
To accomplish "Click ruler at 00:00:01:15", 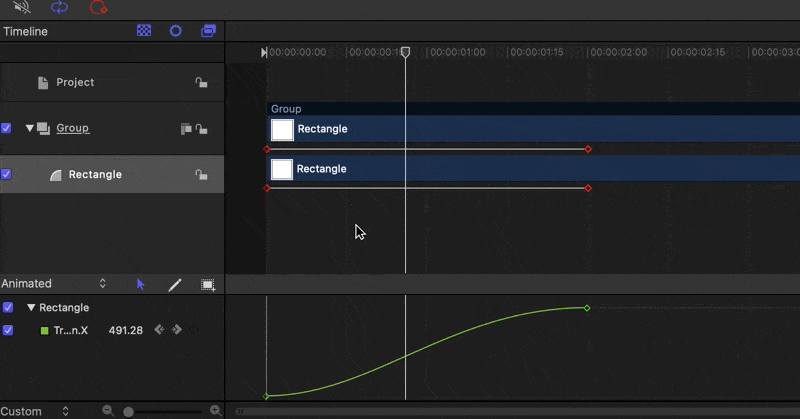I will (x=537, y=52).
